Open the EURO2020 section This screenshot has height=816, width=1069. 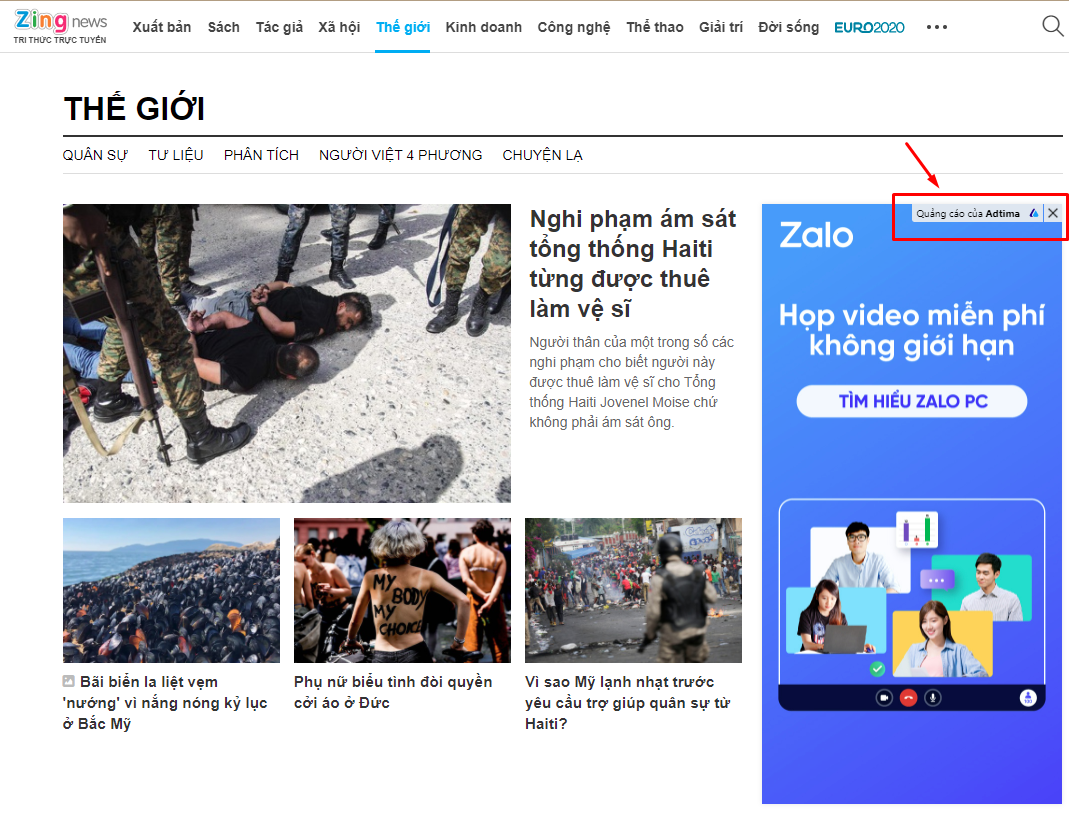tap(869, 27)
